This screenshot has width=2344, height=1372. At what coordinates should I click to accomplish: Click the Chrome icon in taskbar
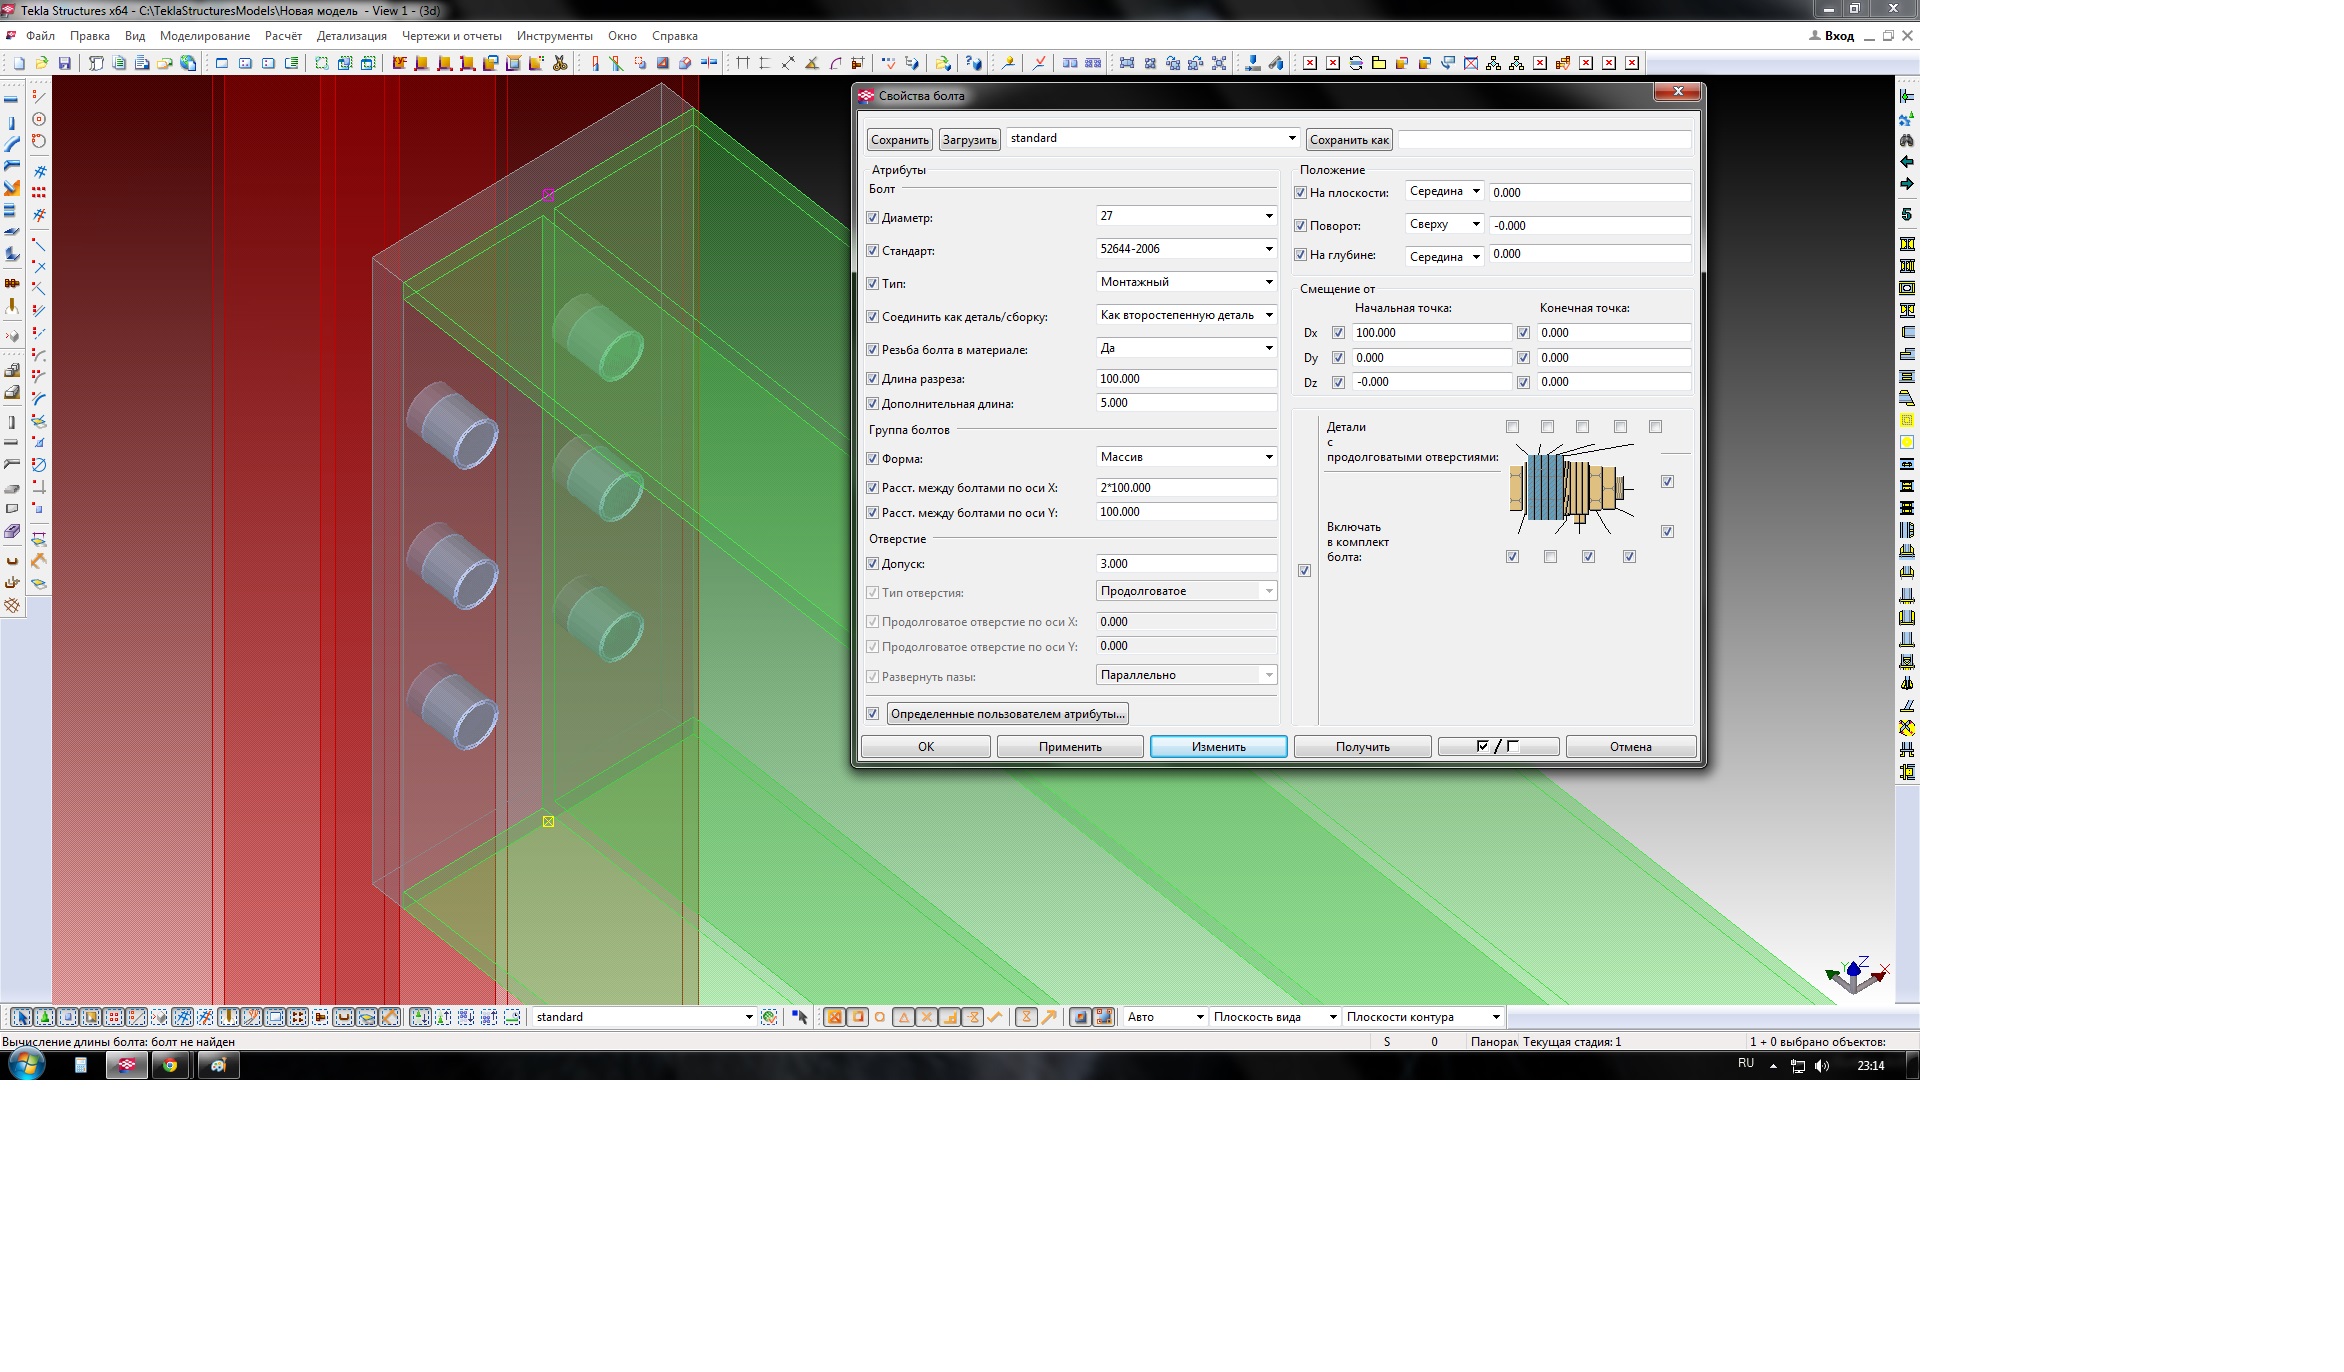tap(170, 1065)
